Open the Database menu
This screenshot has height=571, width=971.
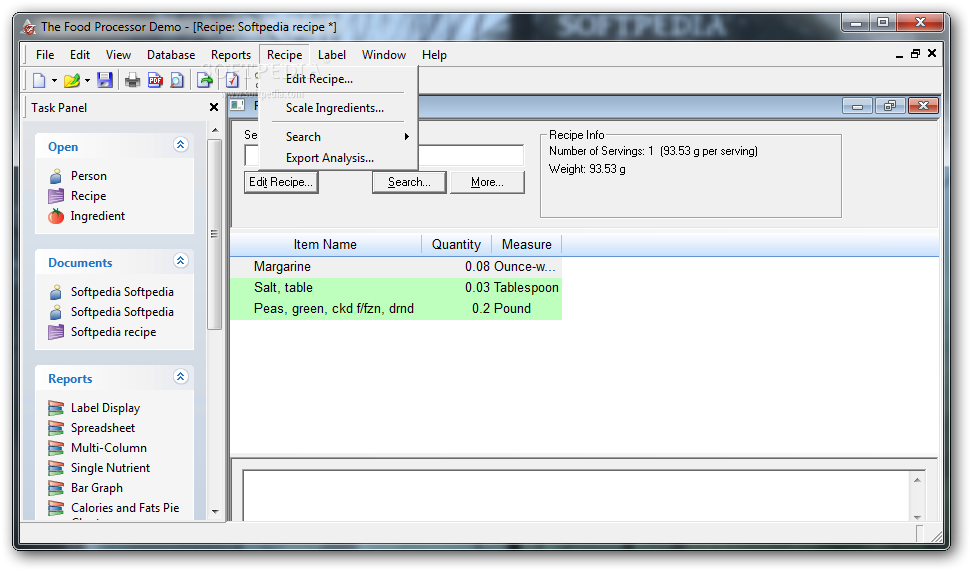click(171, 54)
